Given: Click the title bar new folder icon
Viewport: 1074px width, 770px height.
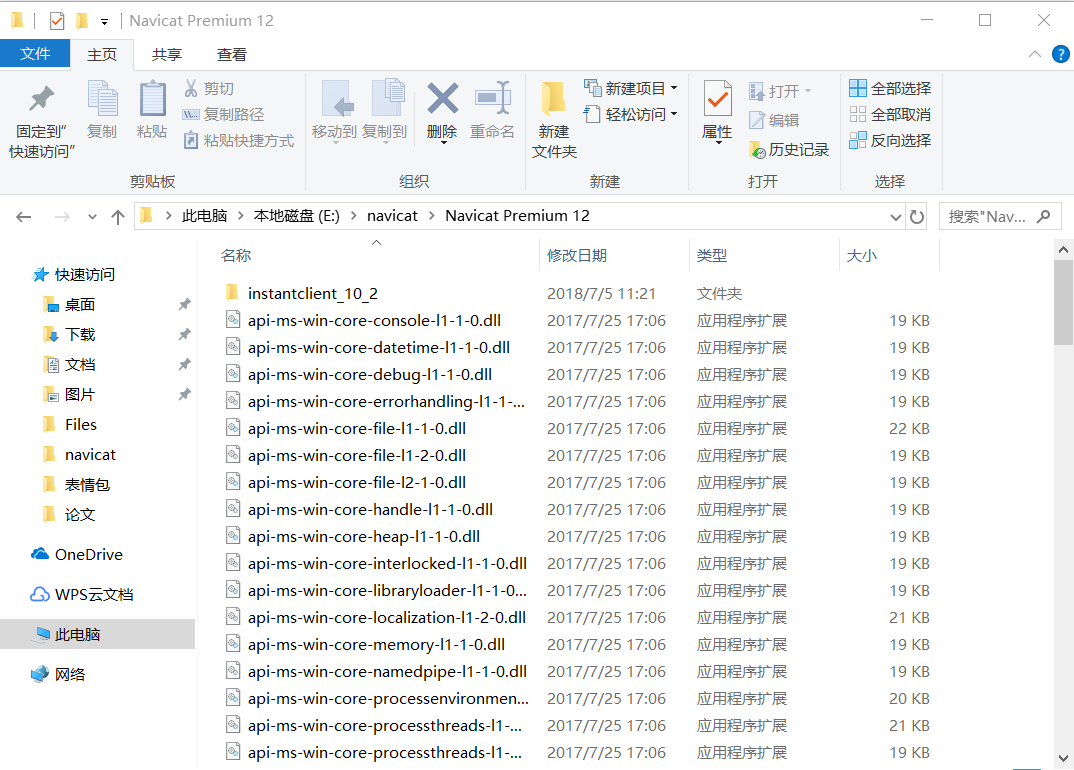Looking at the screenshot, I should [x=82, y=21].
